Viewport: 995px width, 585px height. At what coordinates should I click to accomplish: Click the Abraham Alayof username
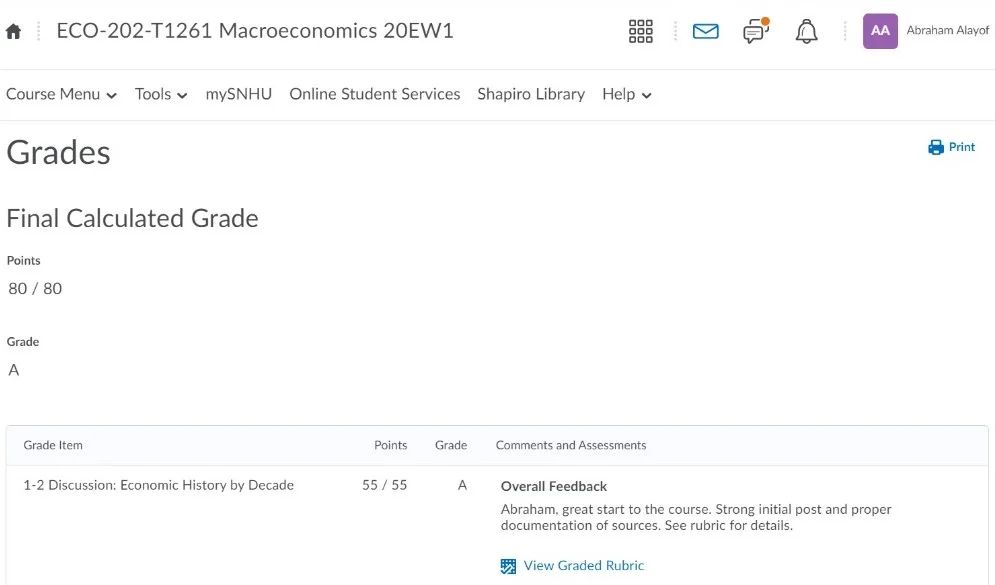(x=947, y=31)
